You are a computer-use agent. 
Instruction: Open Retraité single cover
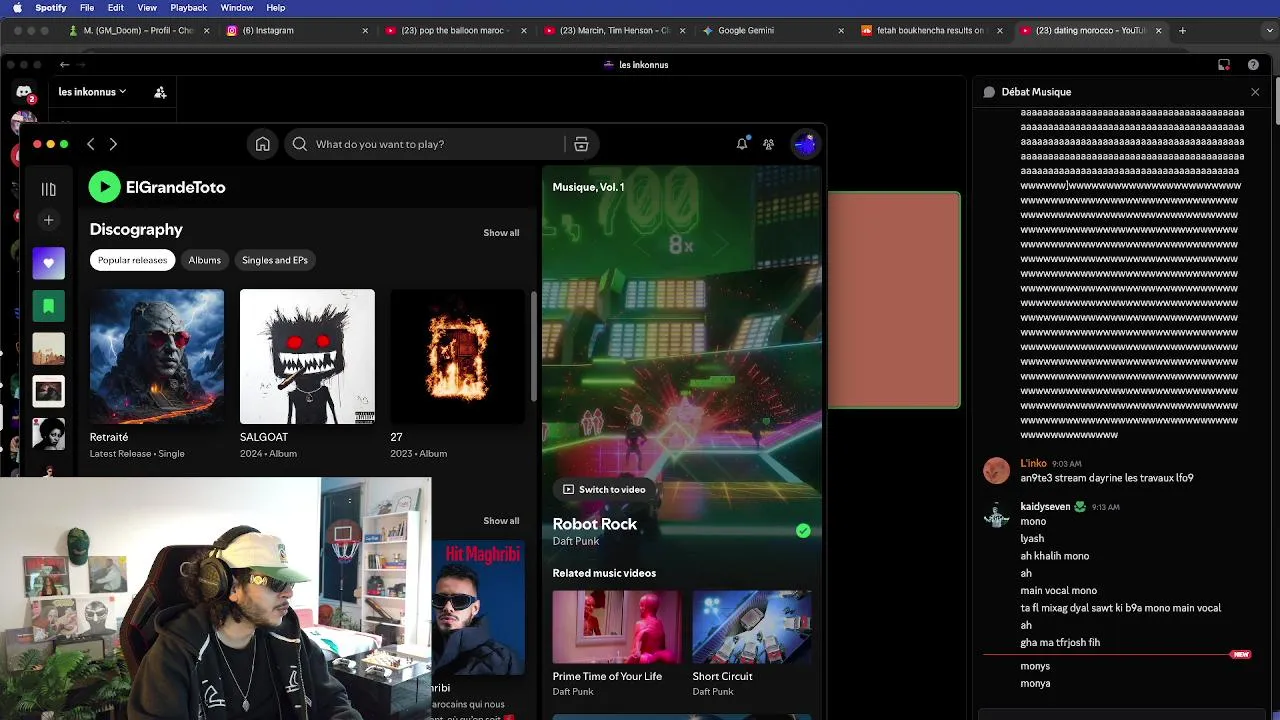pos(157,357)
